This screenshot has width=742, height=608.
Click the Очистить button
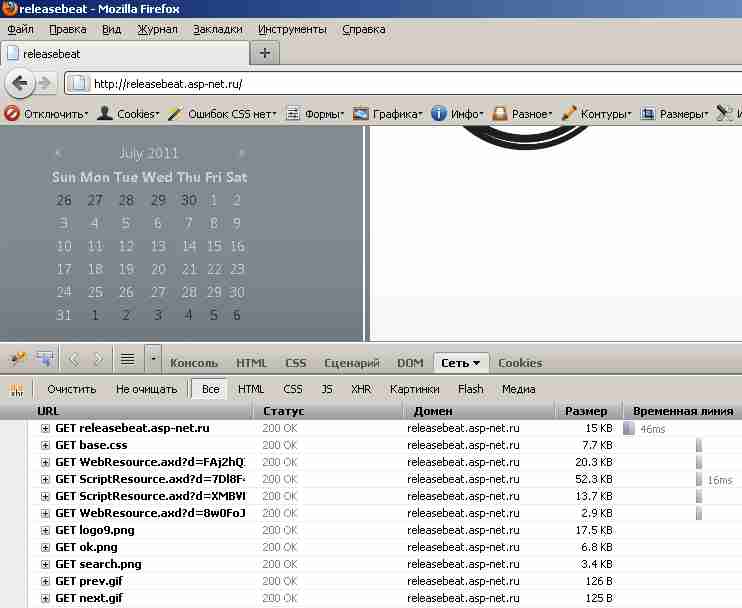71,389
